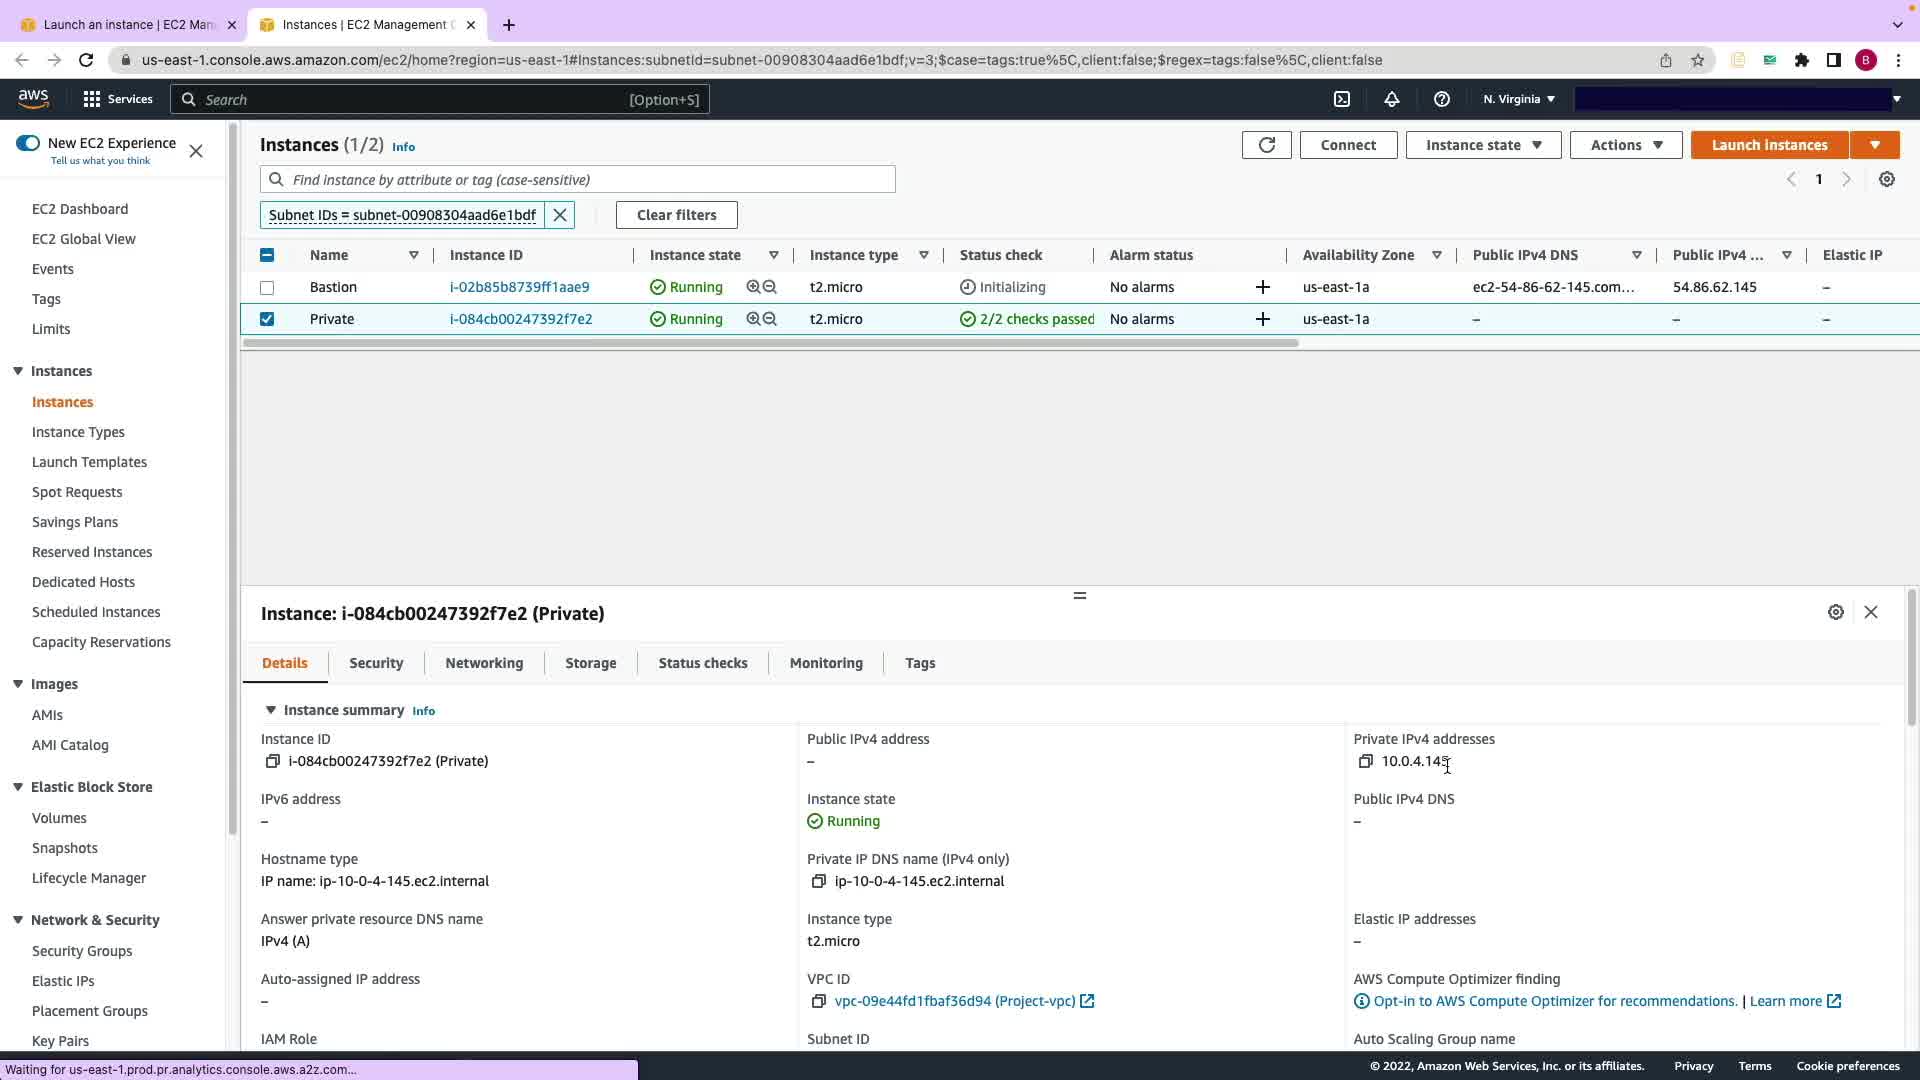Open the Status checks tab
The height and width of the screenshot is (1080, 1920).
(x=702, y=663)
